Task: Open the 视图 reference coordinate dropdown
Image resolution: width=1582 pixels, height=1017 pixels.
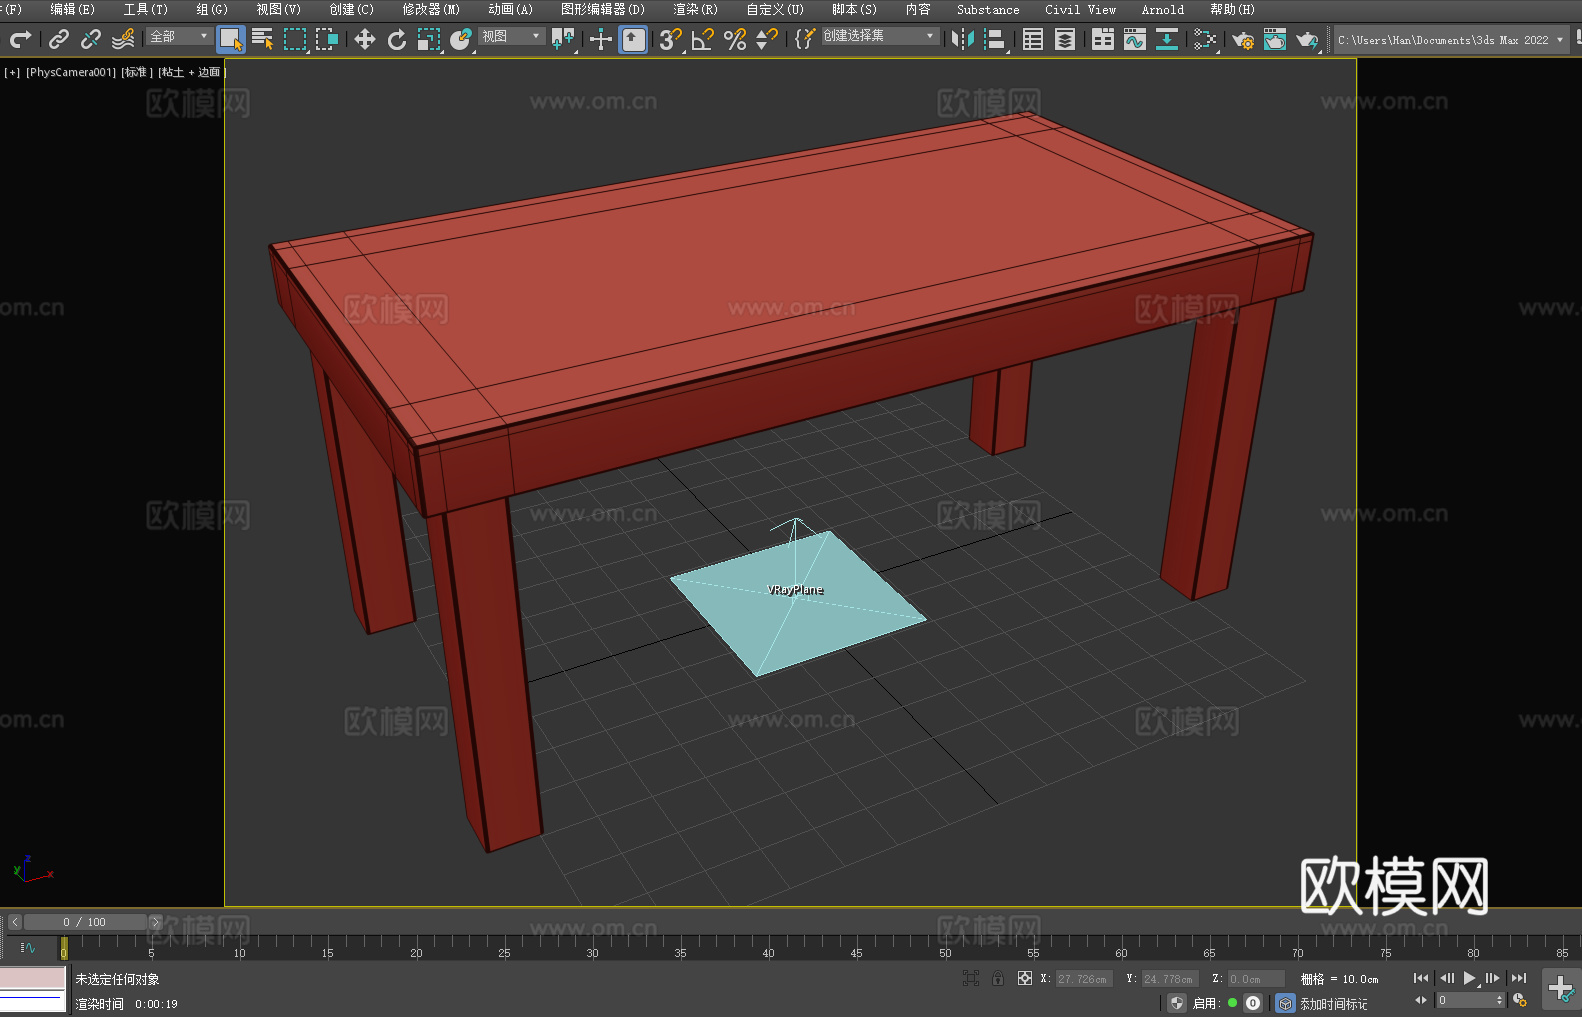Action: pyautogui.click(x=512, y=36)
